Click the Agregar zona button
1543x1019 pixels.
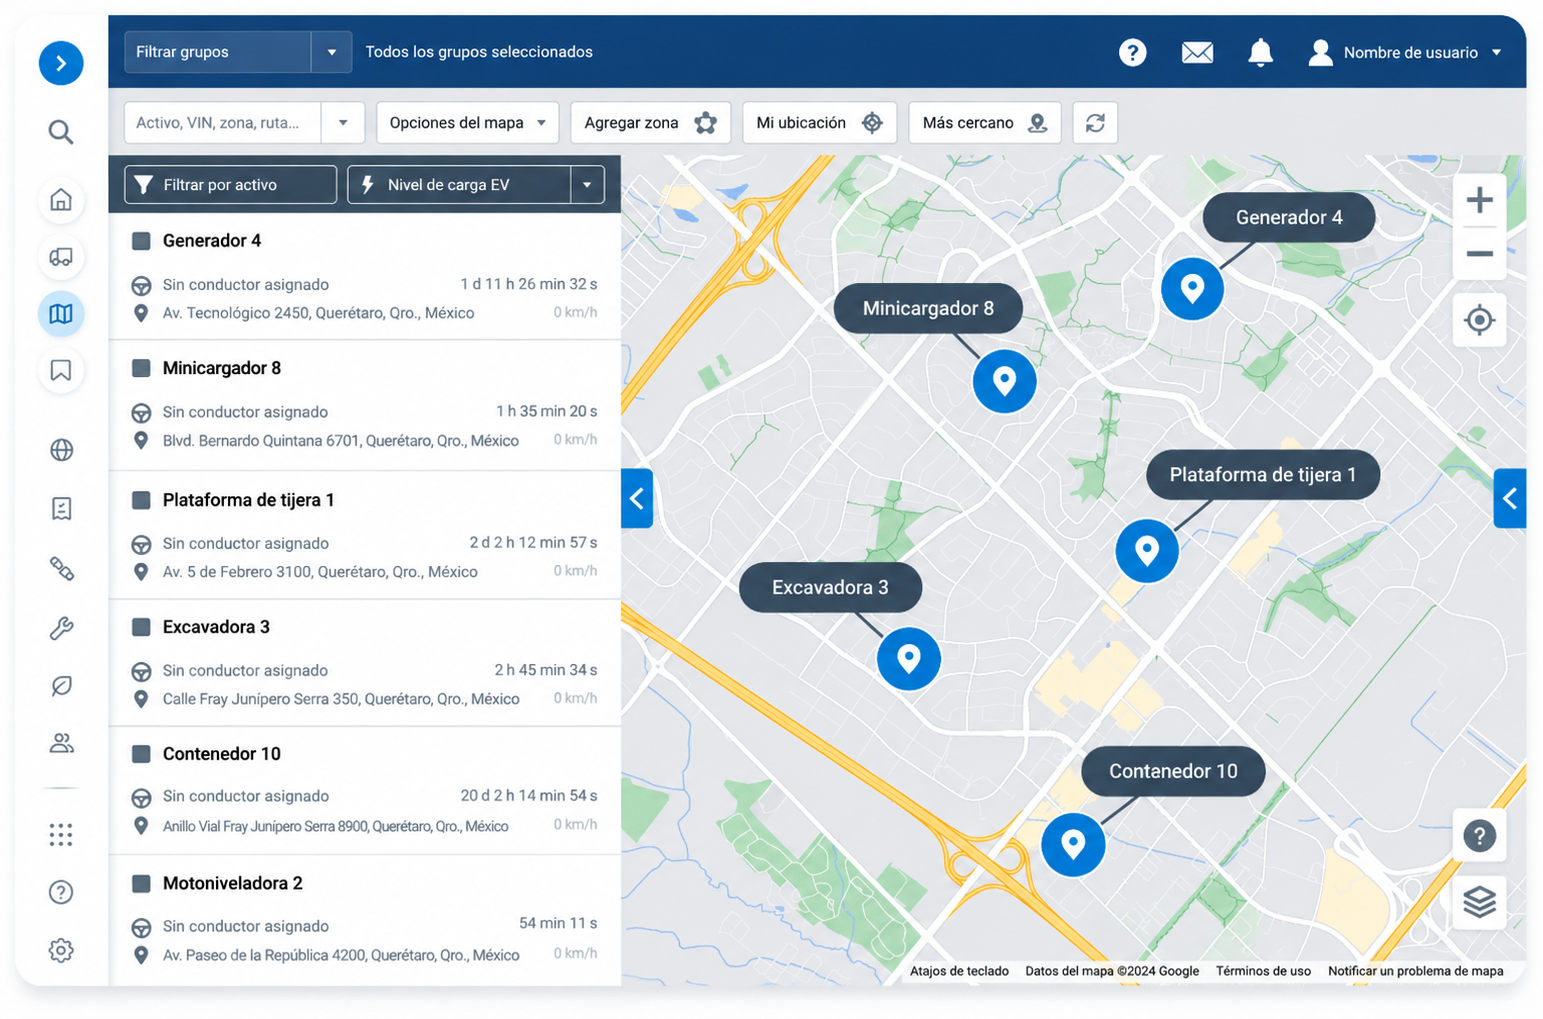coord(650,123)
